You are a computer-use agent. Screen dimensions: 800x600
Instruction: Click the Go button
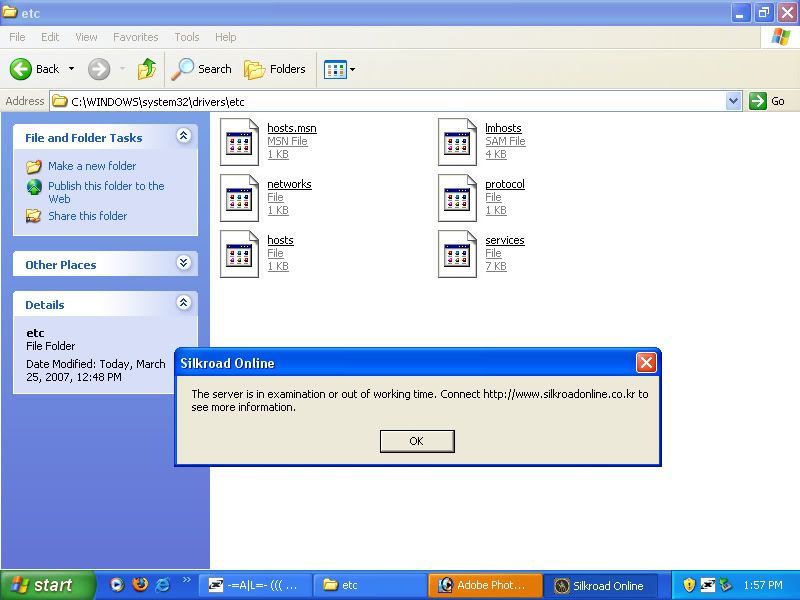point(767,101)
